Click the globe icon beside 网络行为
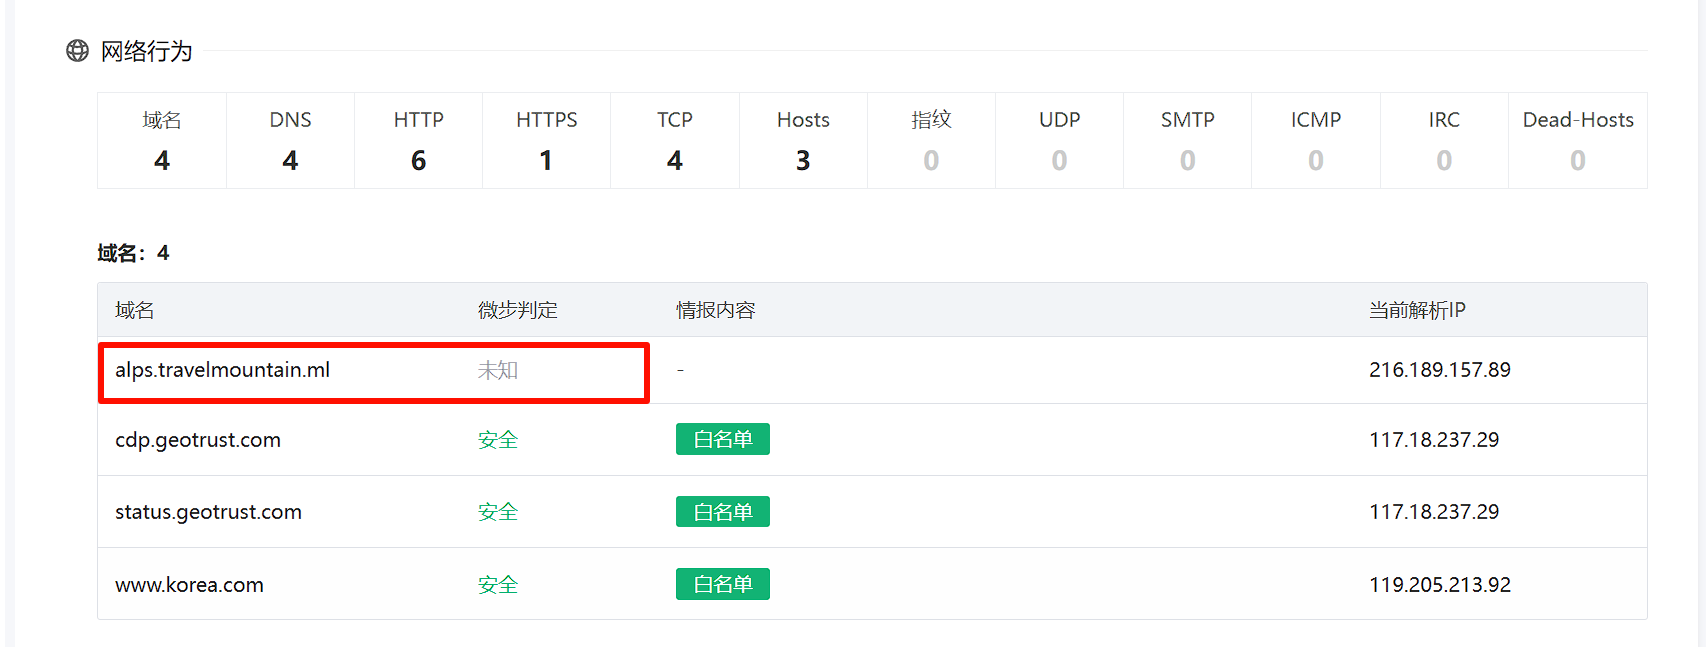Viewport: 1706px width, 647px height. click(x=77, y=51)
